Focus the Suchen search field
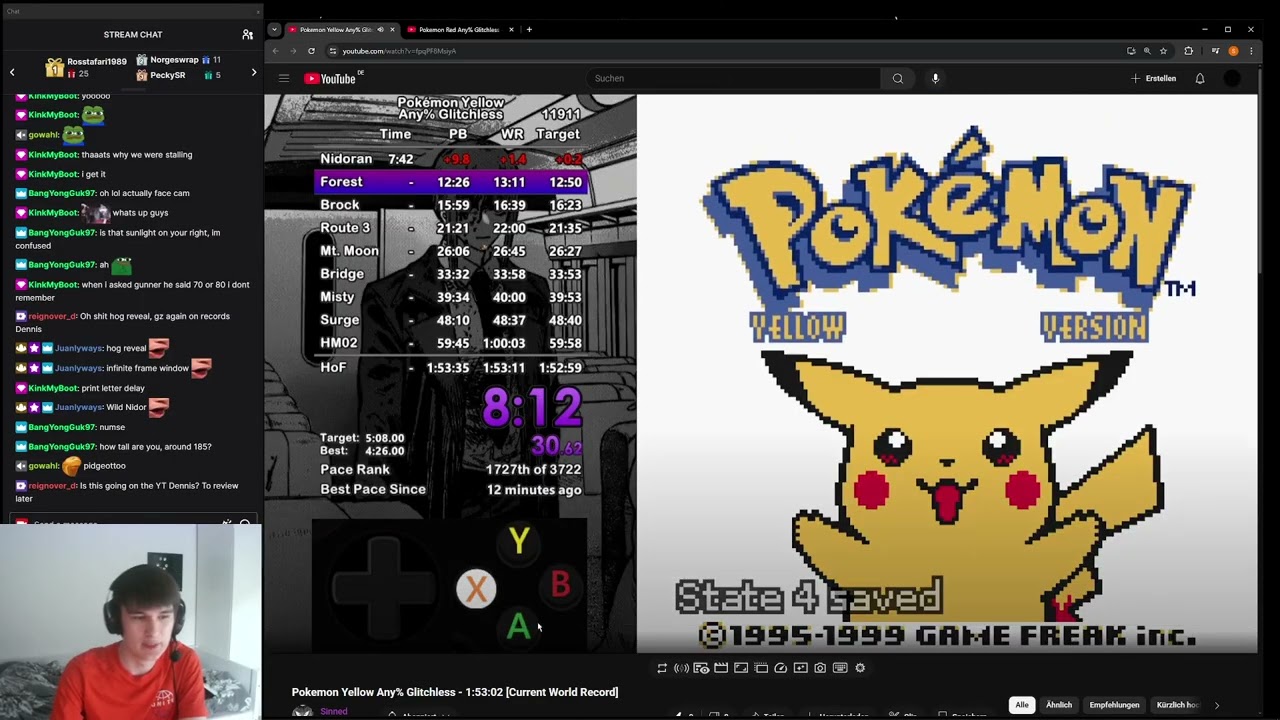This screenshot has height=720, width=1280. [x=734, y=78]
